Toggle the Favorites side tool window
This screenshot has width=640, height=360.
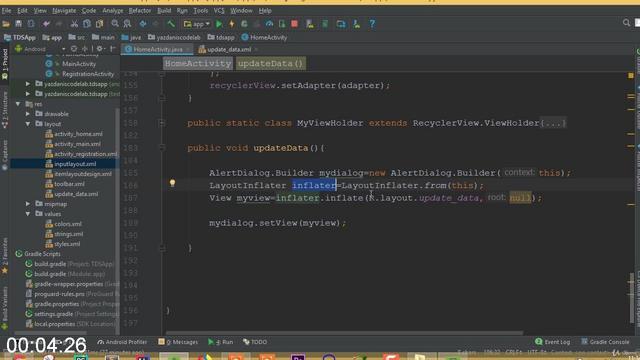pyautogui.click(x=5, y=255)
